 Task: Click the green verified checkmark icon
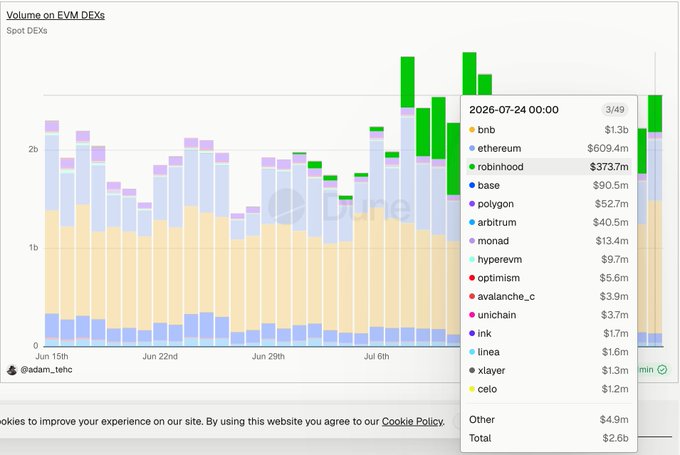click(x=662, y=370)
